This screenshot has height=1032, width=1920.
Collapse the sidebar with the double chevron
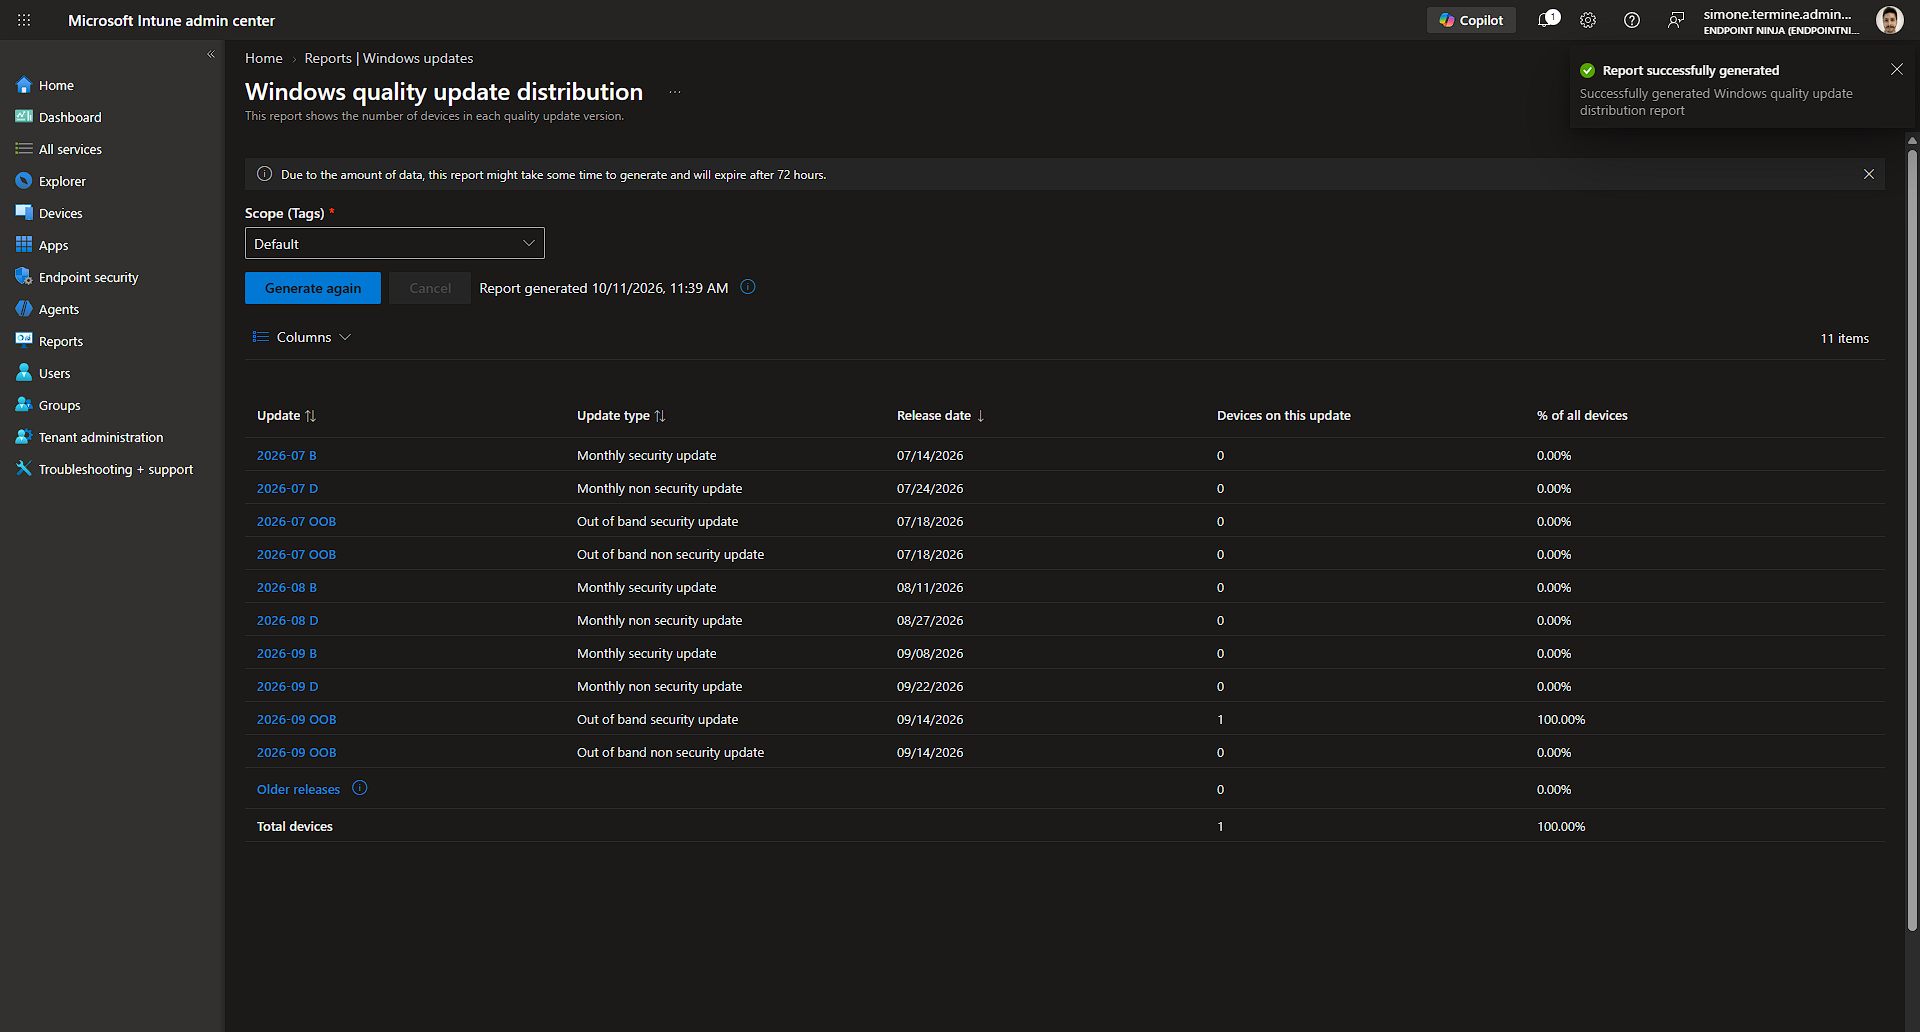(211, 55)
